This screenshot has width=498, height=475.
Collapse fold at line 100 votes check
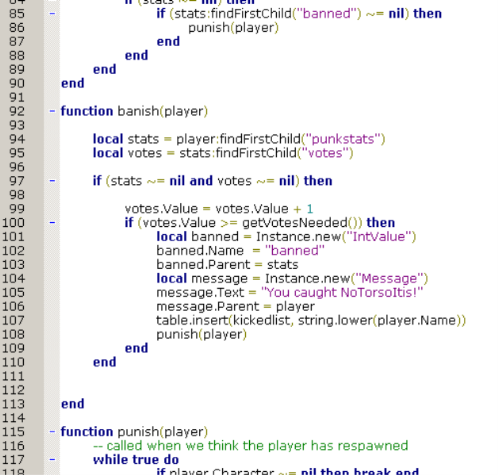[x=52, y=222]
